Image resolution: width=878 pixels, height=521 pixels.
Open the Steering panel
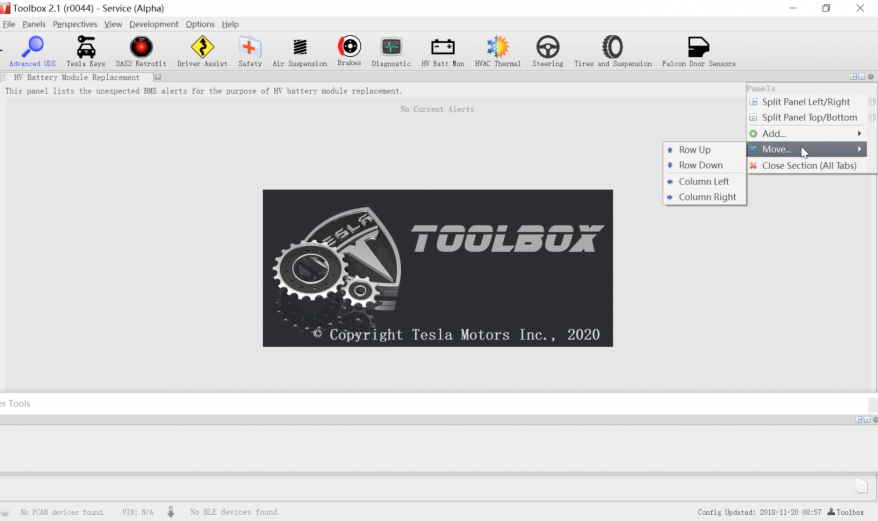tap(548, 51)
